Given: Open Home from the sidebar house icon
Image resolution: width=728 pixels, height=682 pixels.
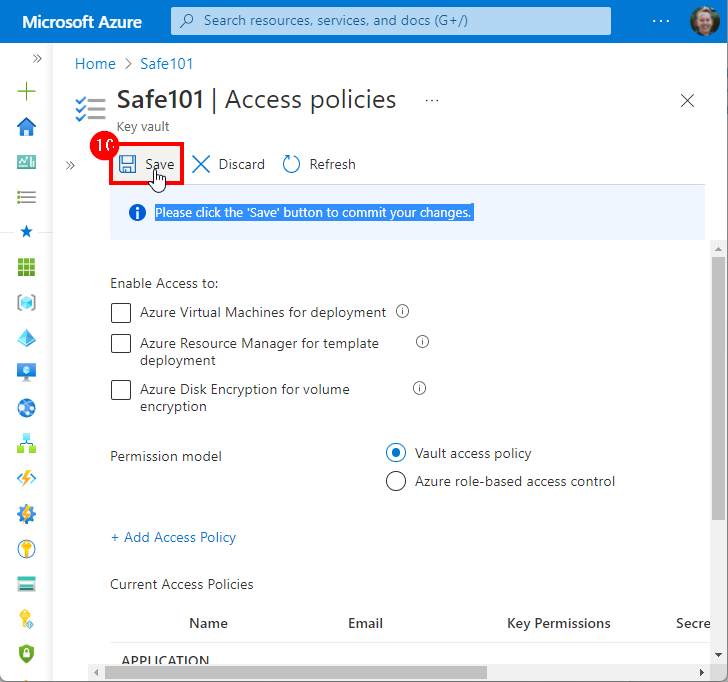Looking at the screenshot, I should pos(27,126).
